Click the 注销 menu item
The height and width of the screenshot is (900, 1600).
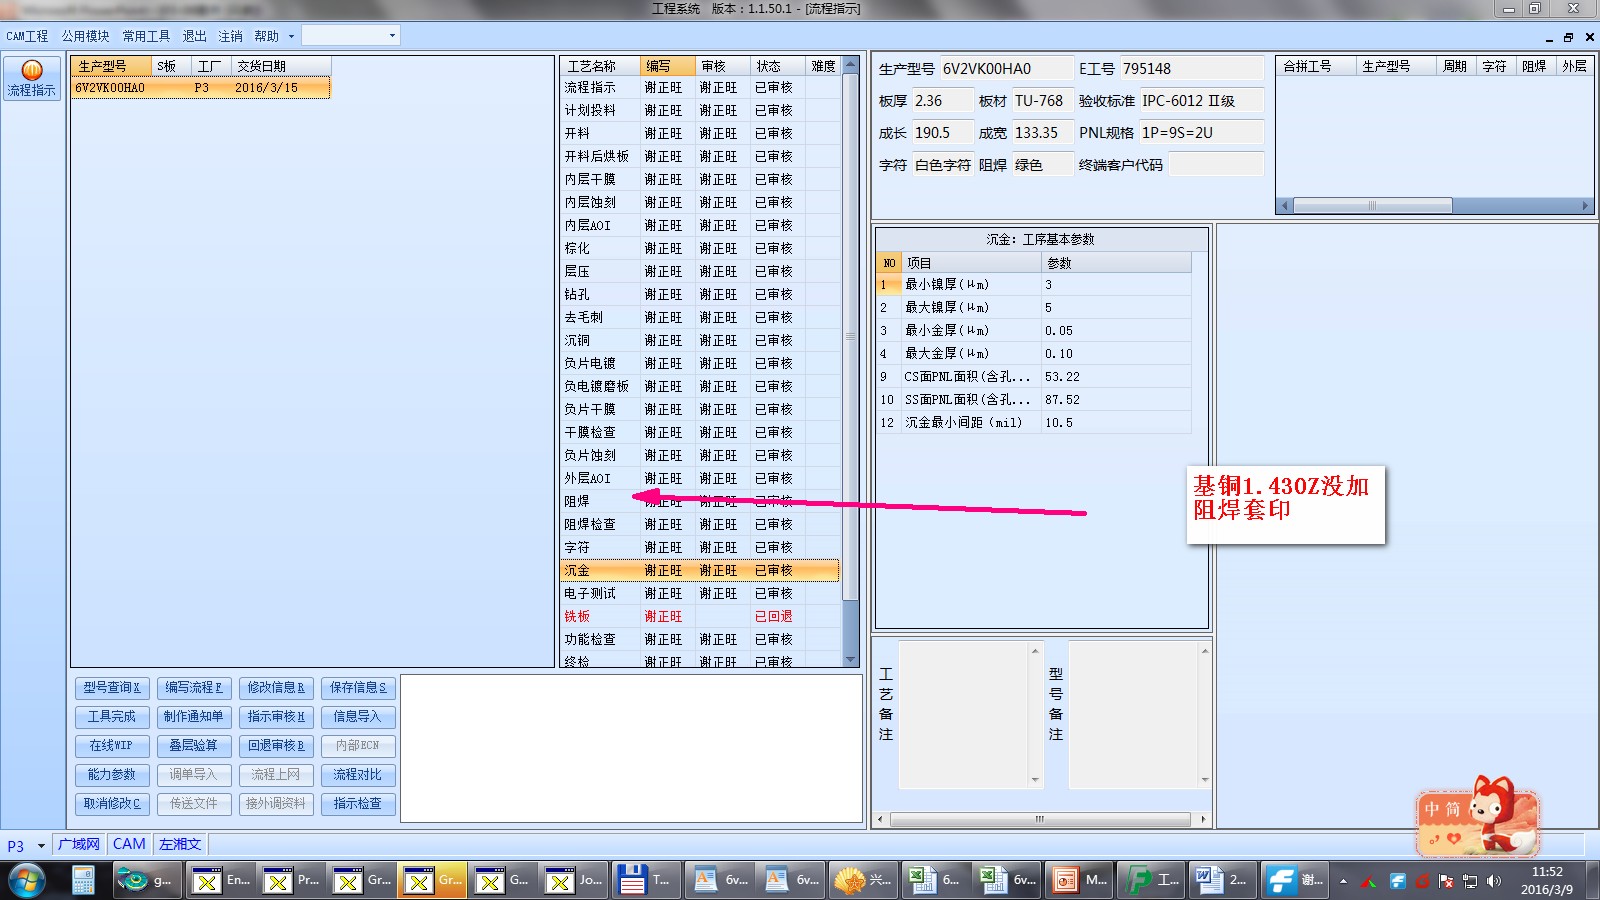[x=230, y=36]
